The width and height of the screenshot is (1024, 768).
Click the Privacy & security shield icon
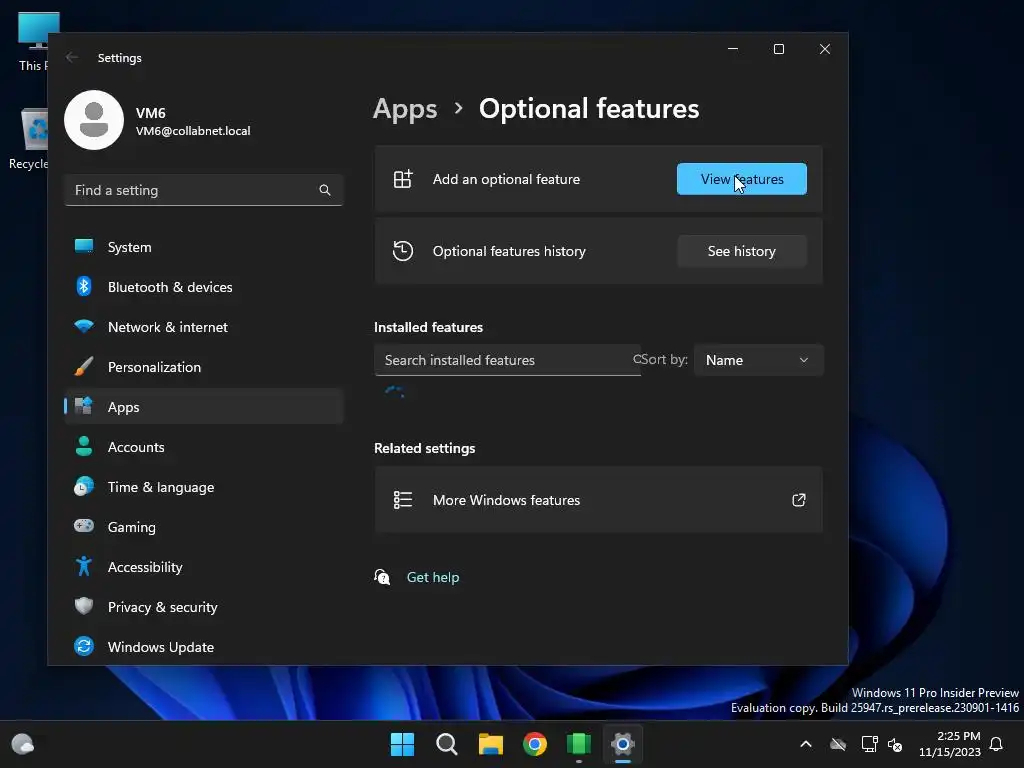click(x=84, y=607)
